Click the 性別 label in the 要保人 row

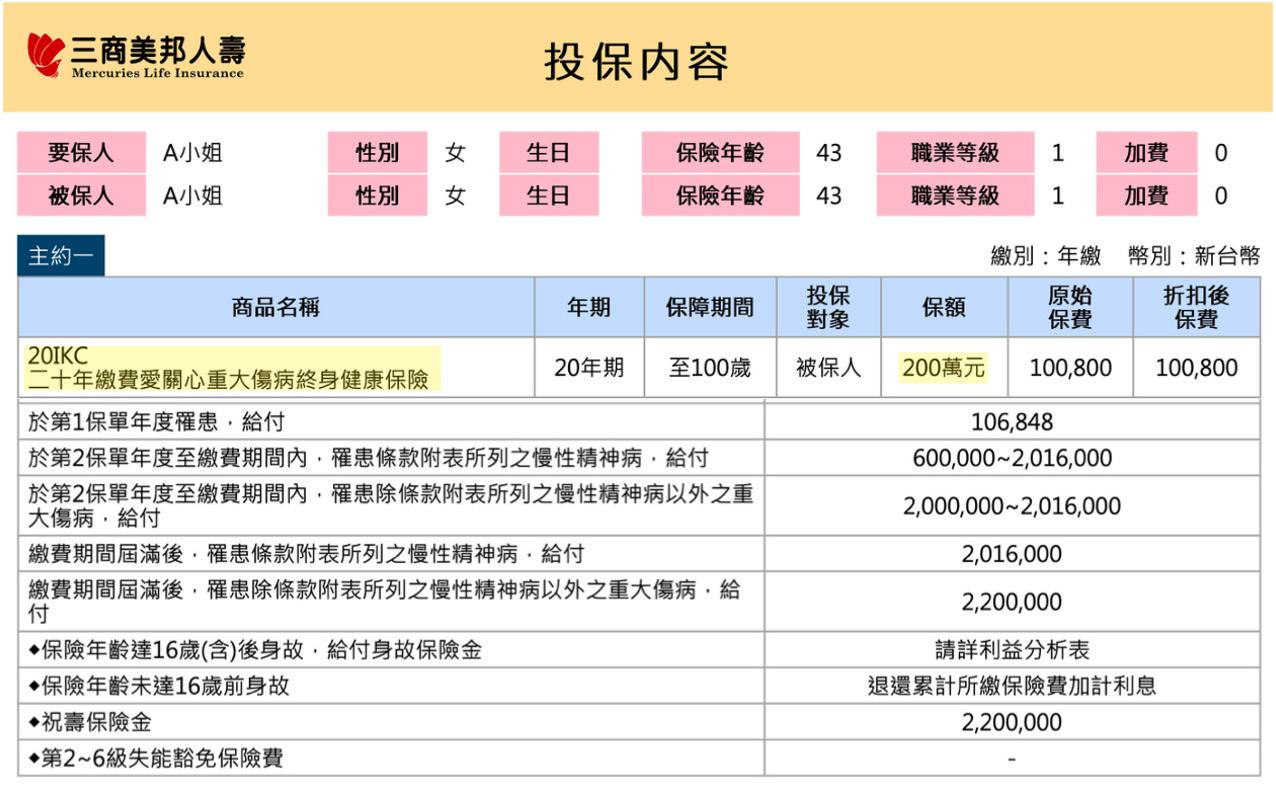[377, 153]
